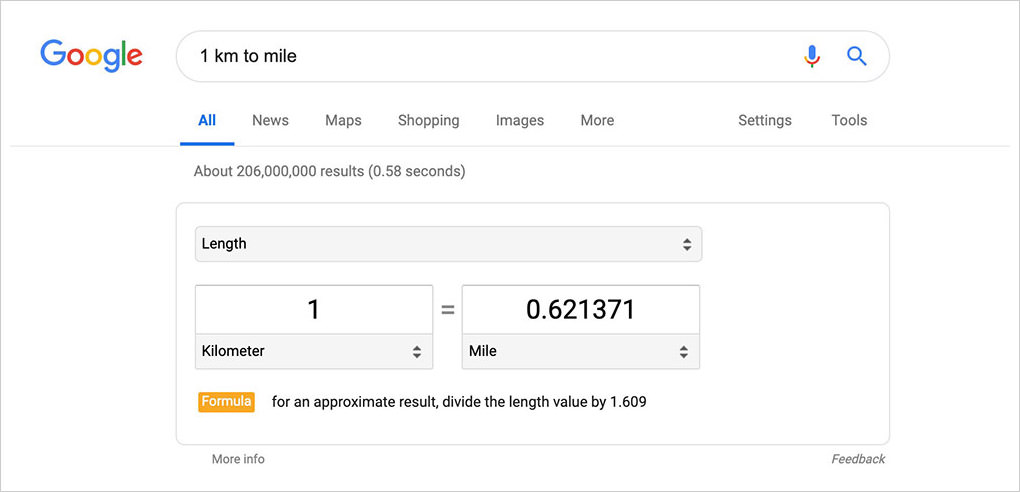
Task: Switch to the News tab
Action: point(270,120)
